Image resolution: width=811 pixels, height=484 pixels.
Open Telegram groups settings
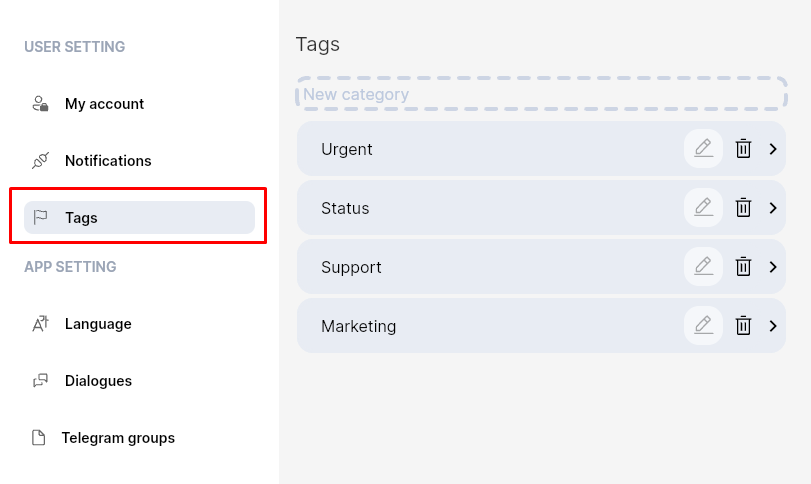click(x=117, y=438)
